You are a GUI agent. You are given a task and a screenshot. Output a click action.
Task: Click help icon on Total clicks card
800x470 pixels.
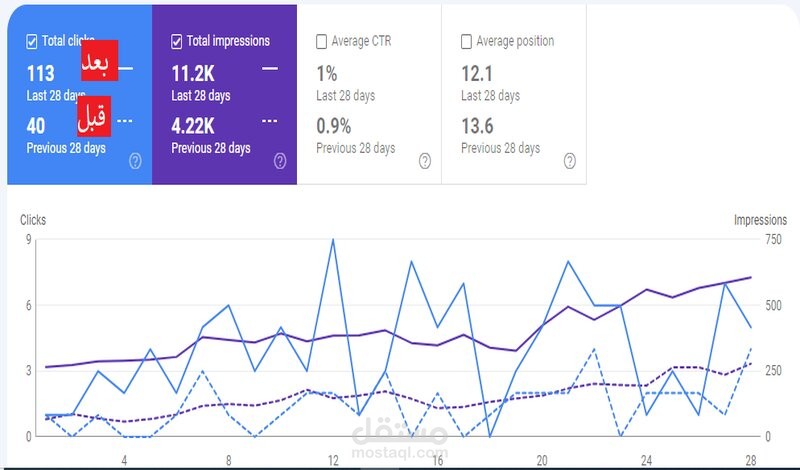point(135,161)
